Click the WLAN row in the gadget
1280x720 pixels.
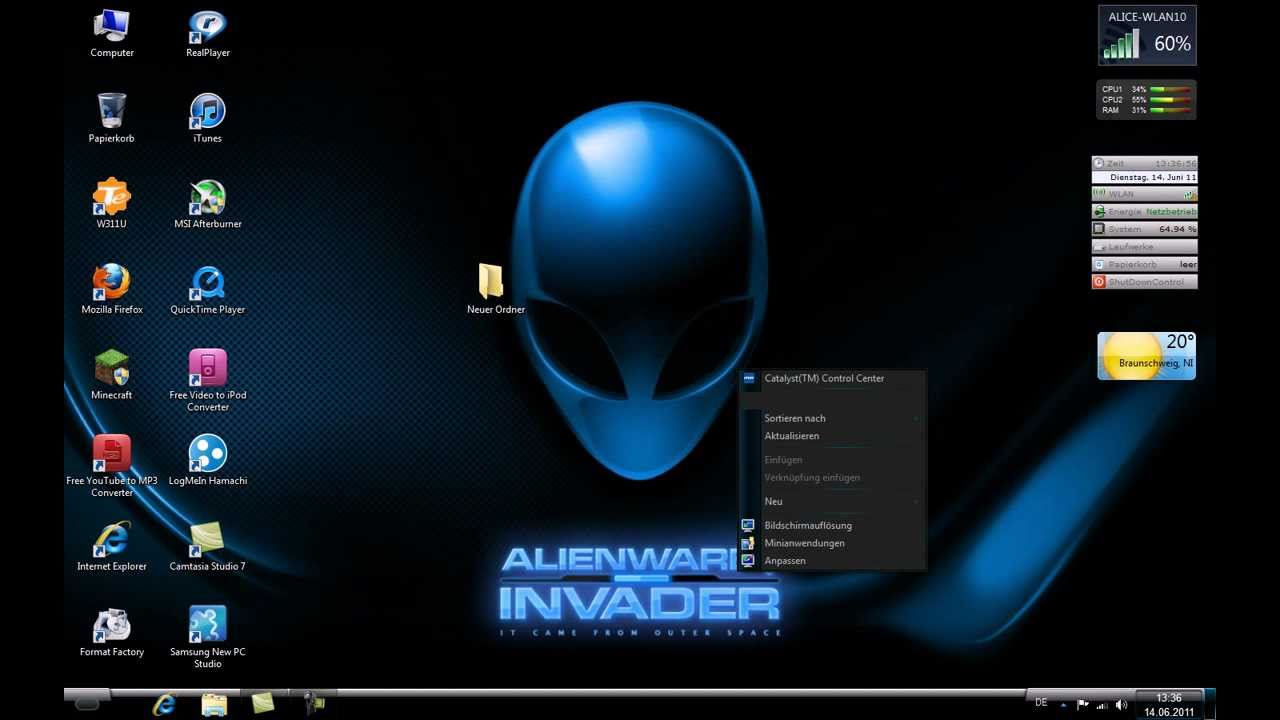pyautogui.click(x=1144, y=194)
